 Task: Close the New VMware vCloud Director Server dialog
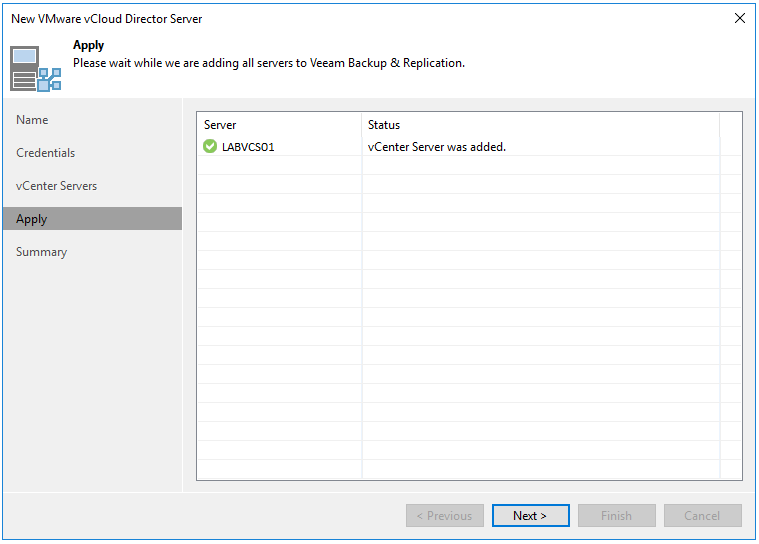click(x=739, y=18)
